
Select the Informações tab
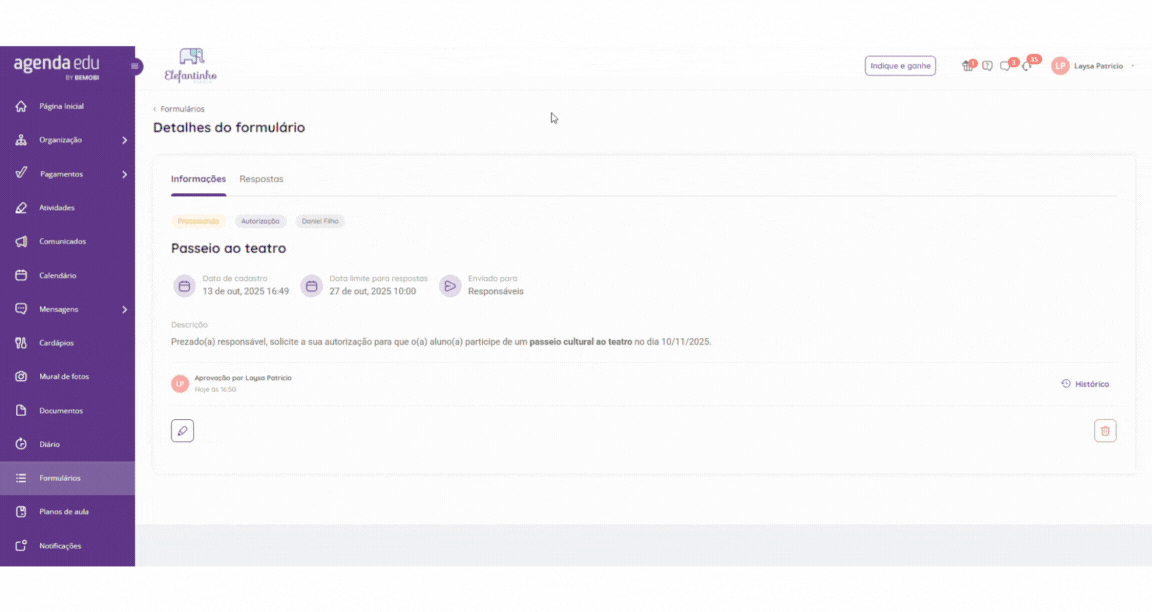[198, 179]
